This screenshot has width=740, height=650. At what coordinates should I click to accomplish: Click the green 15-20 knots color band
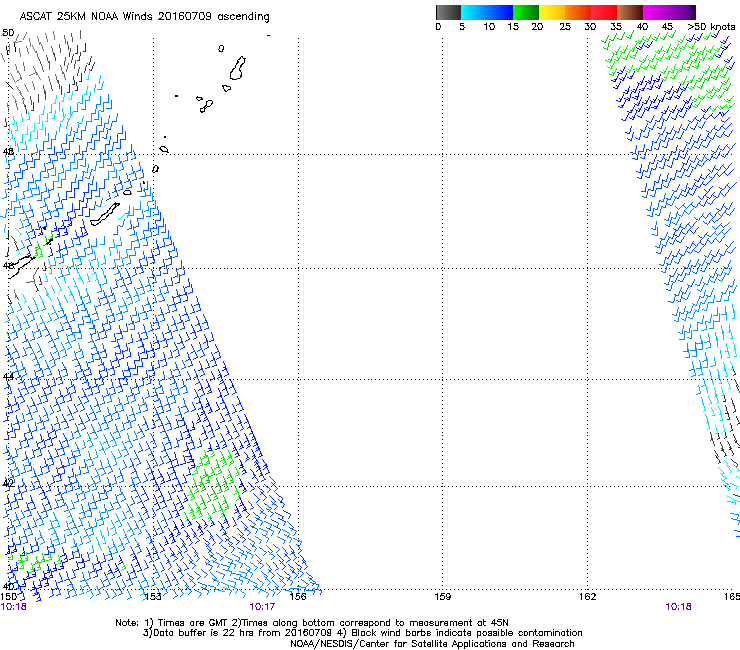pos(526,12)
